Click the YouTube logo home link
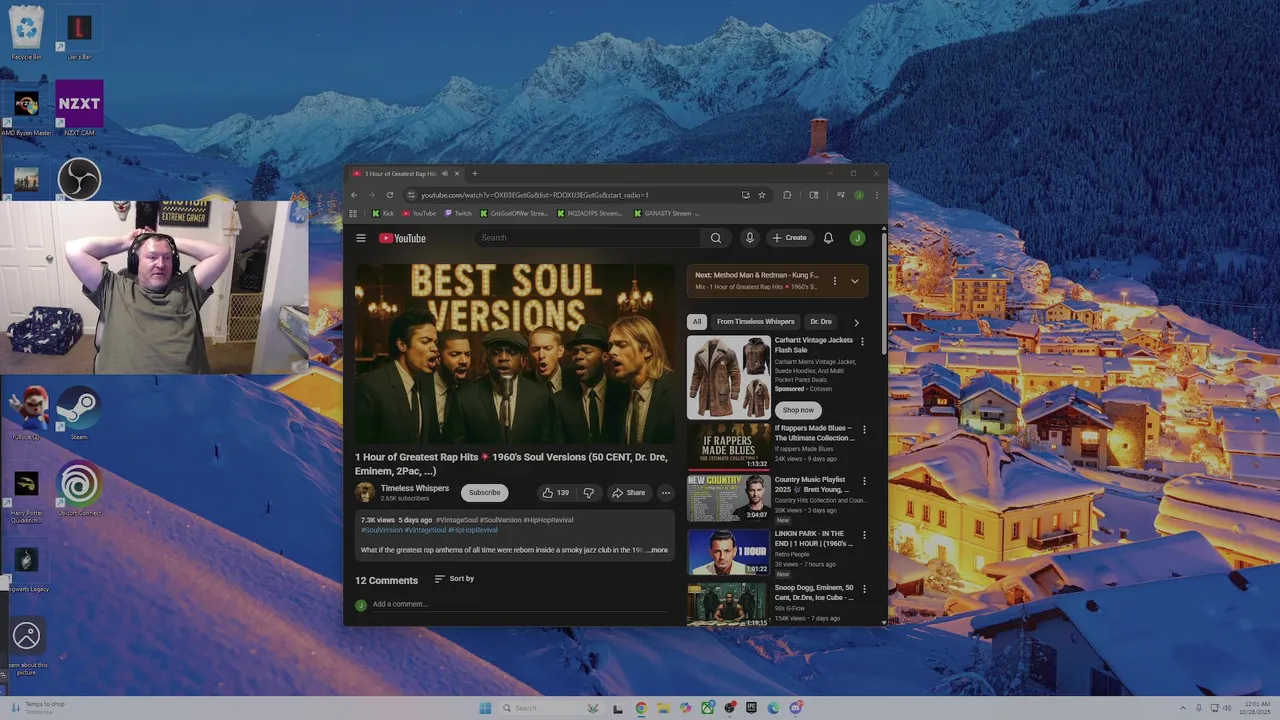Image resolution: width=1280 pixels, height=720 pixels. pyautogui.click(x=402, y=238)
